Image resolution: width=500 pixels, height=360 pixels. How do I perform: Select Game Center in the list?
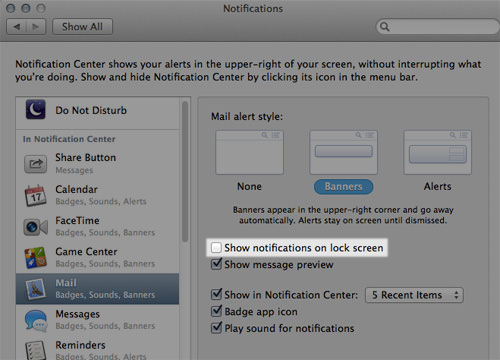[x=97, y=258]
